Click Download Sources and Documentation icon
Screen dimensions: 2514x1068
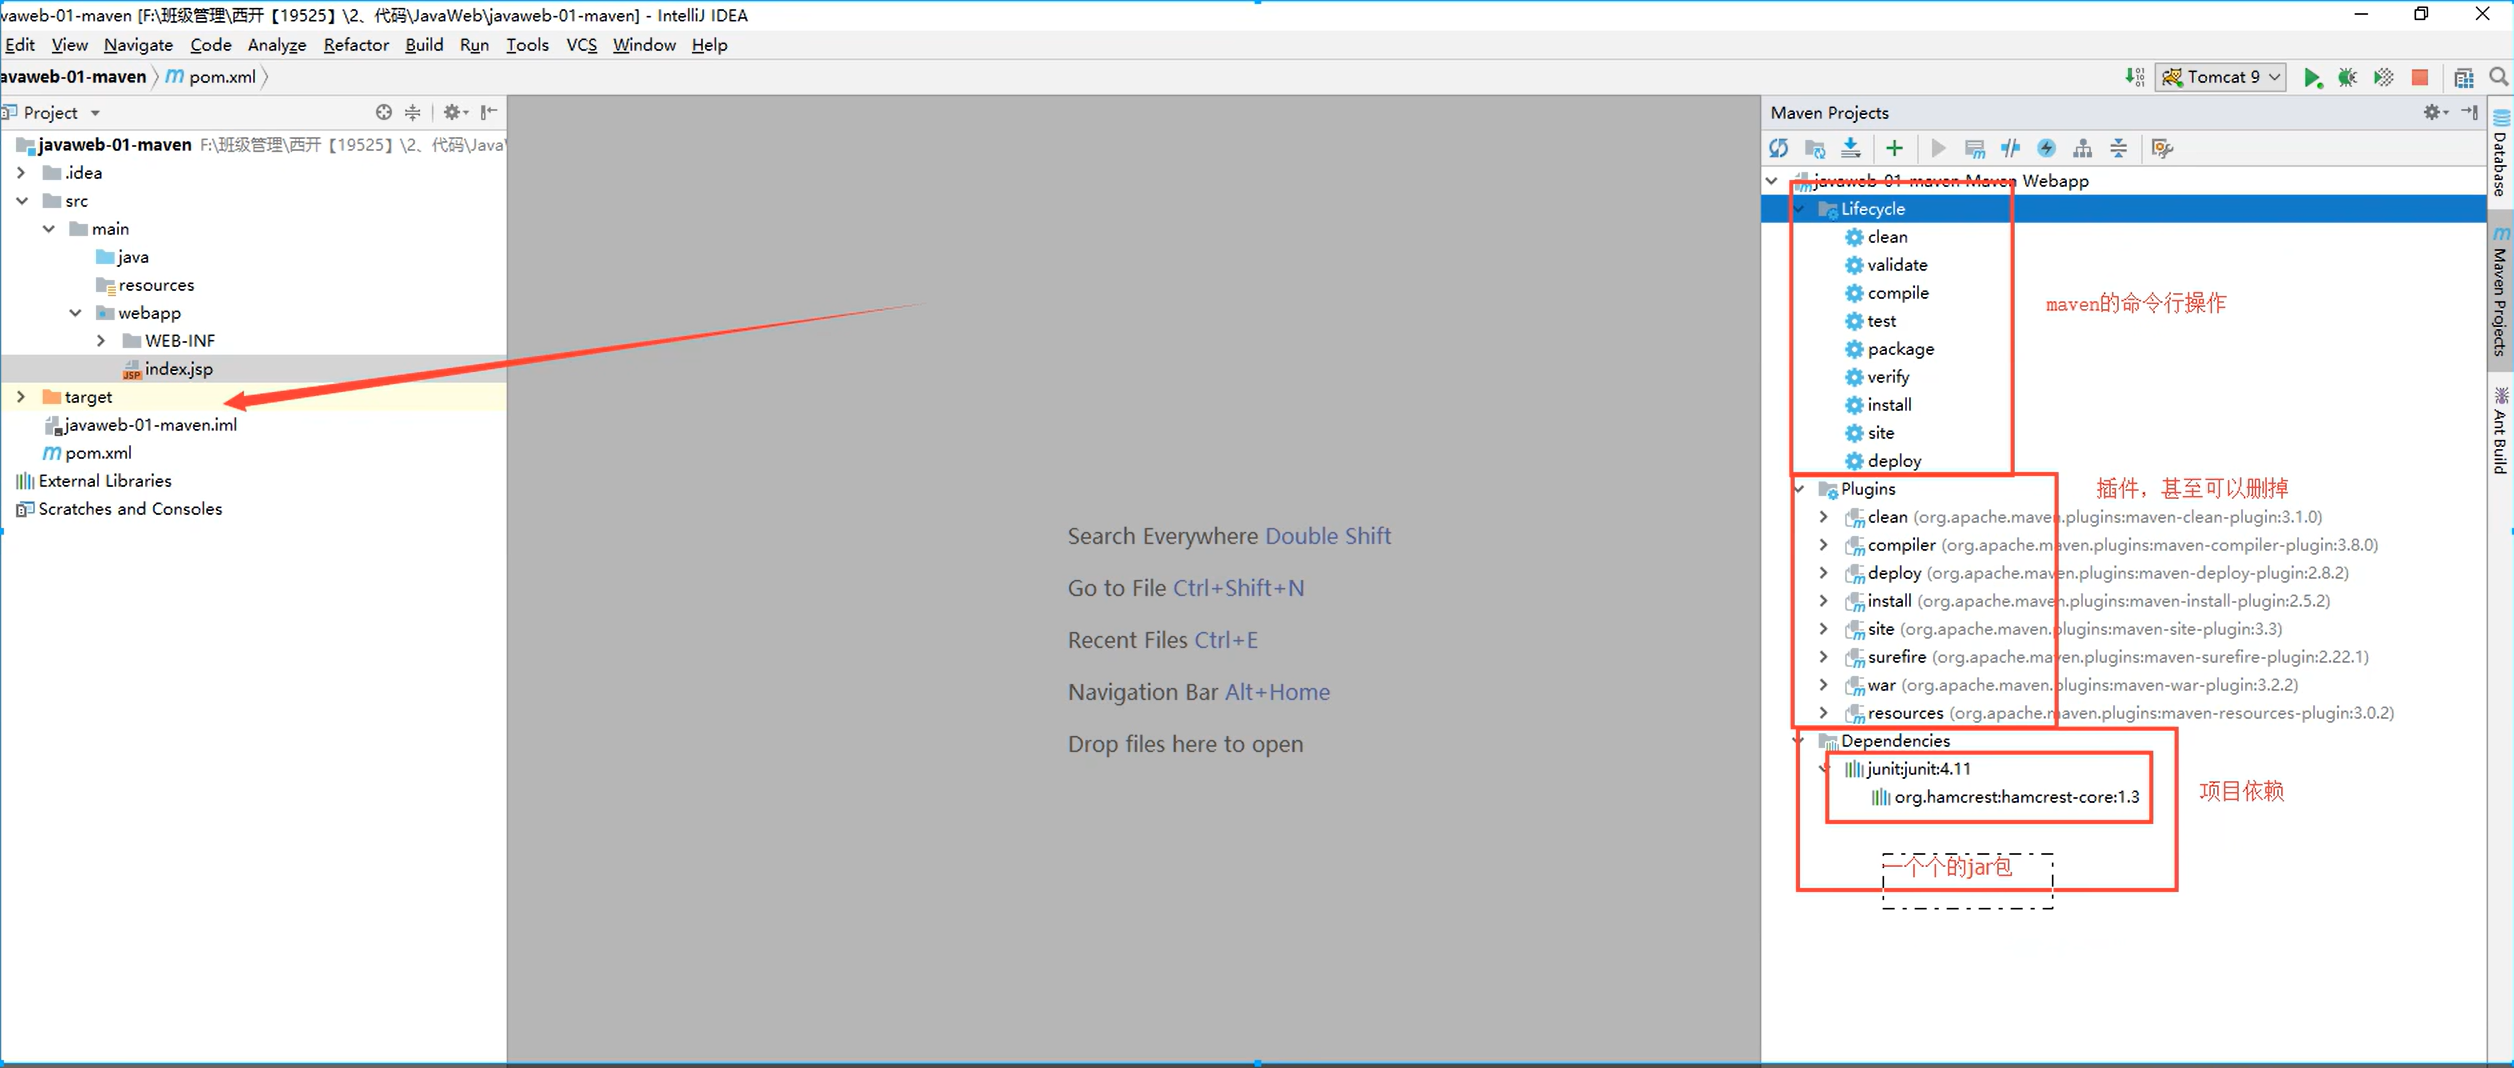[1851, 148]
